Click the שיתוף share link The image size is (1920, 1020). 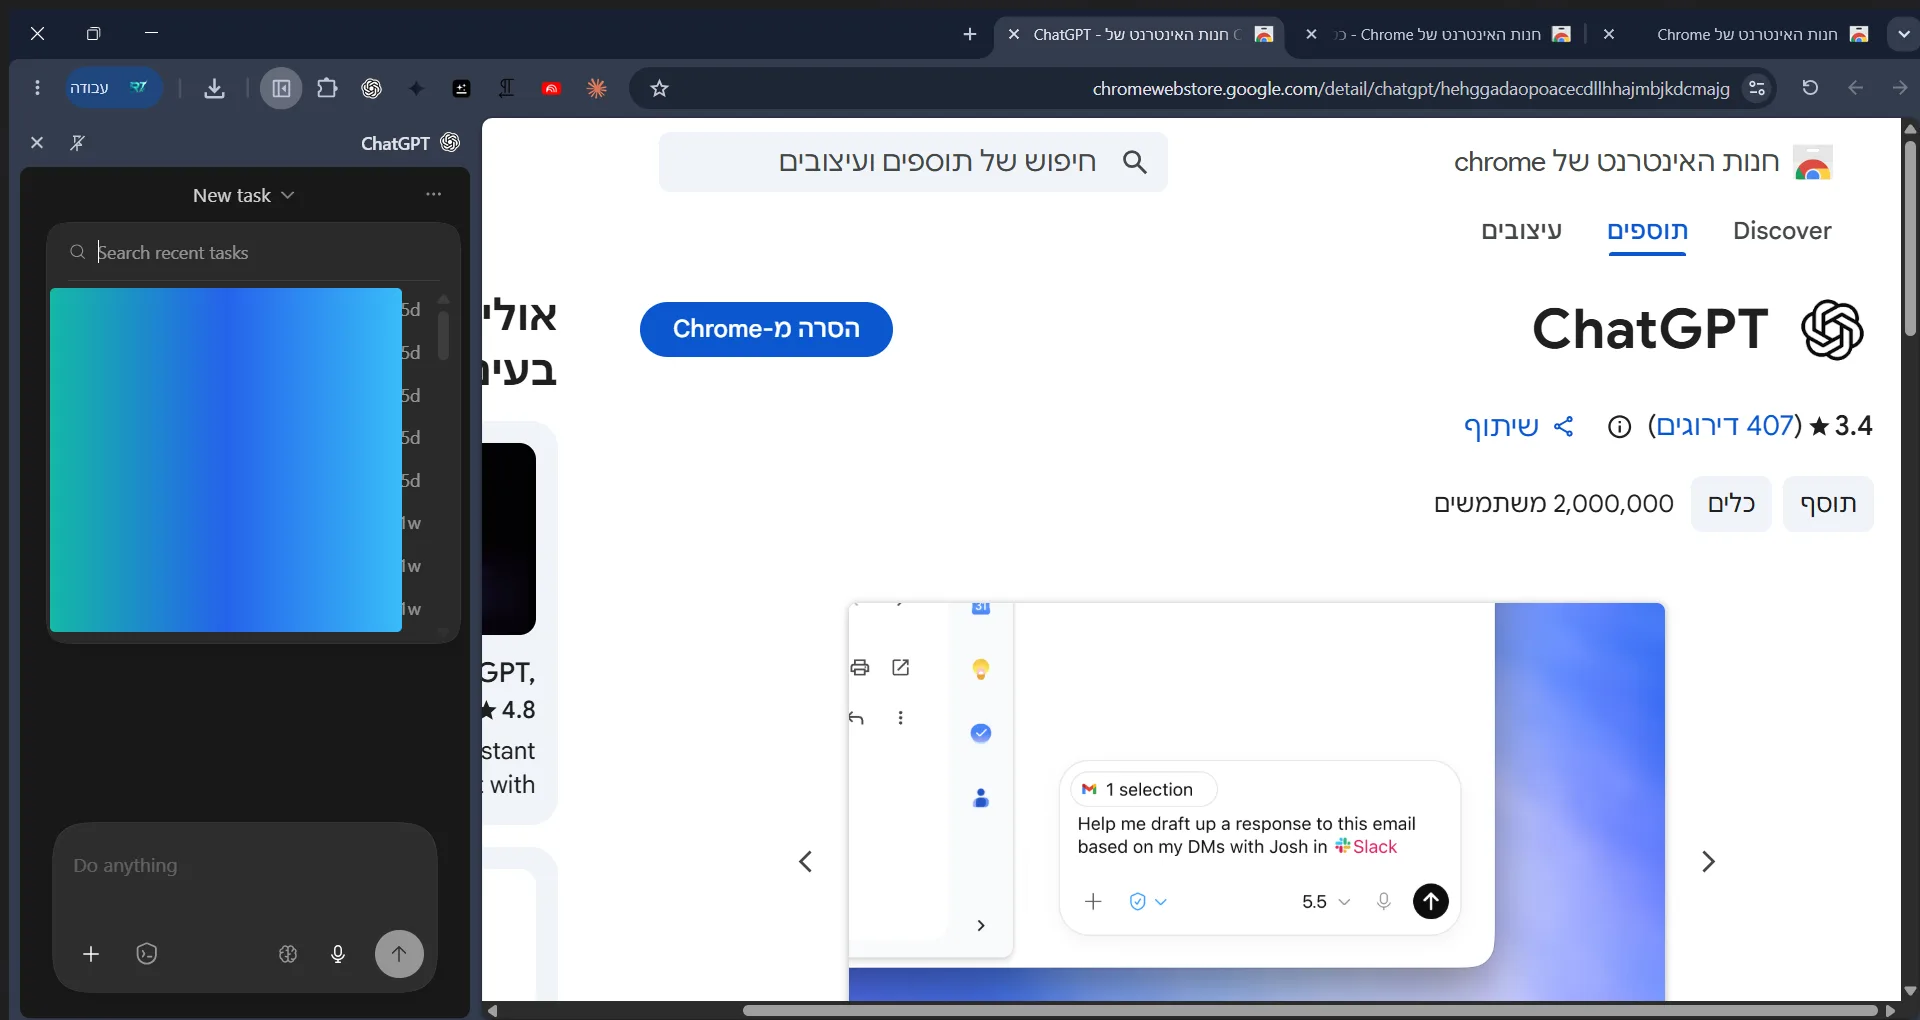pyautogui.click(x=1518, y=427)
